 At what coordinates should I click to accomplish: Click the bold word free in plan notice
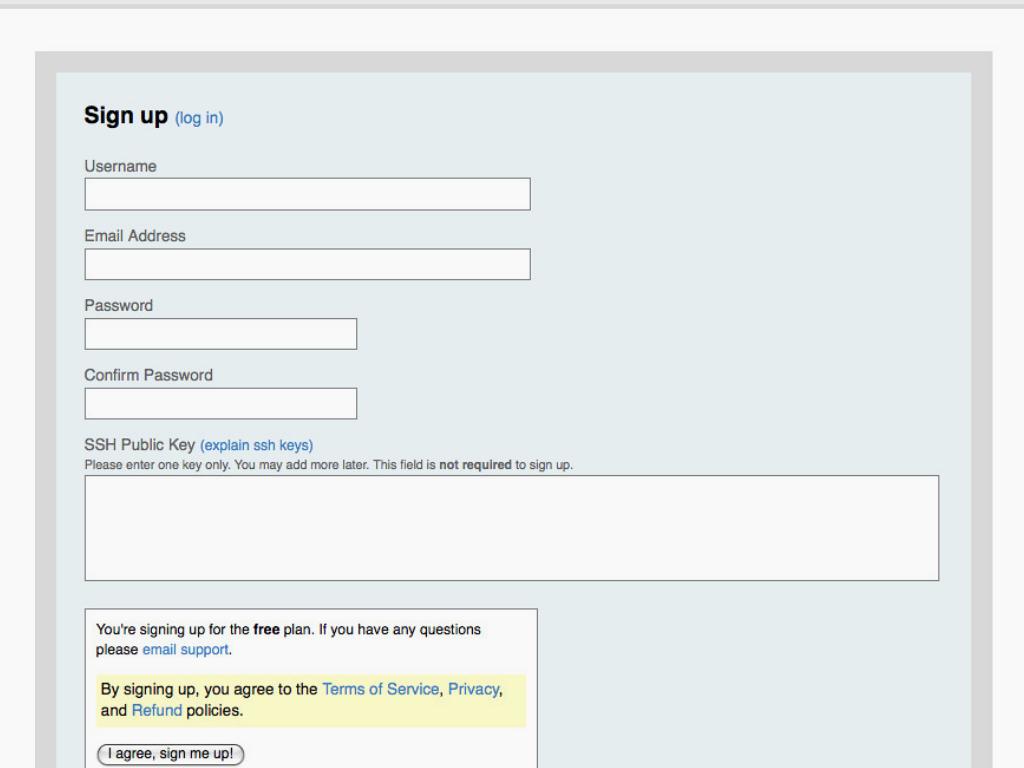click(x=267, y=630)
